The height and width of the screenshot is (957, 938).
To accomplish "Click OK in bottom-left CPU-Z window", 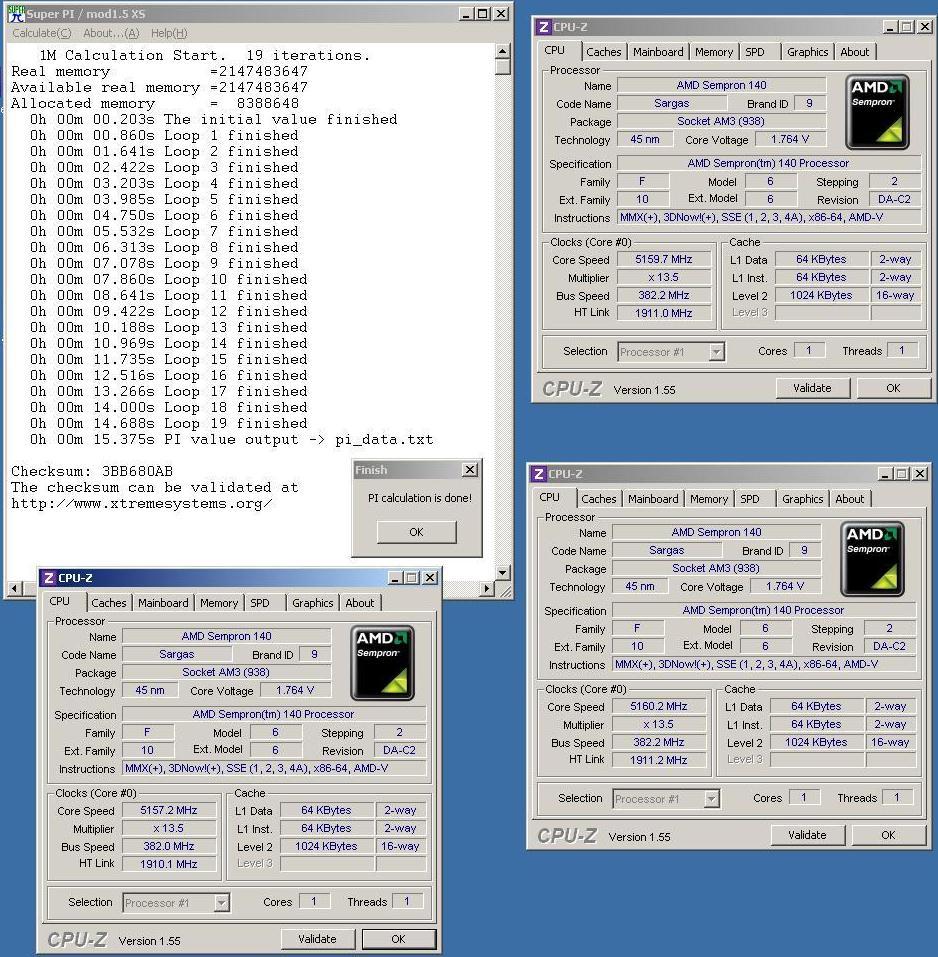I will click(x=399, y=939).
